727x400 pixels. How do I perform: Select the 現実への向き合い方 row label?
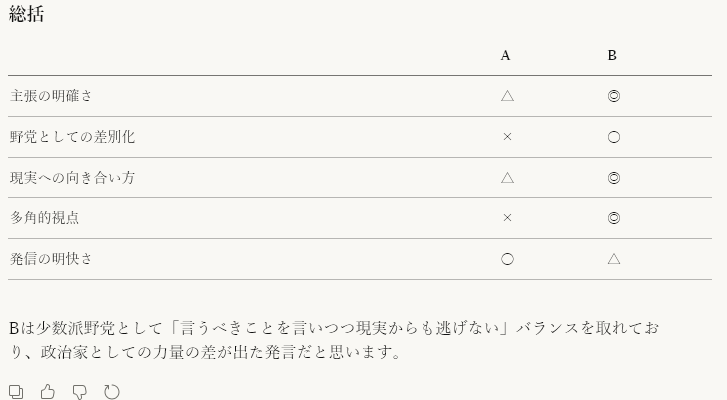(x=72, y=178)
